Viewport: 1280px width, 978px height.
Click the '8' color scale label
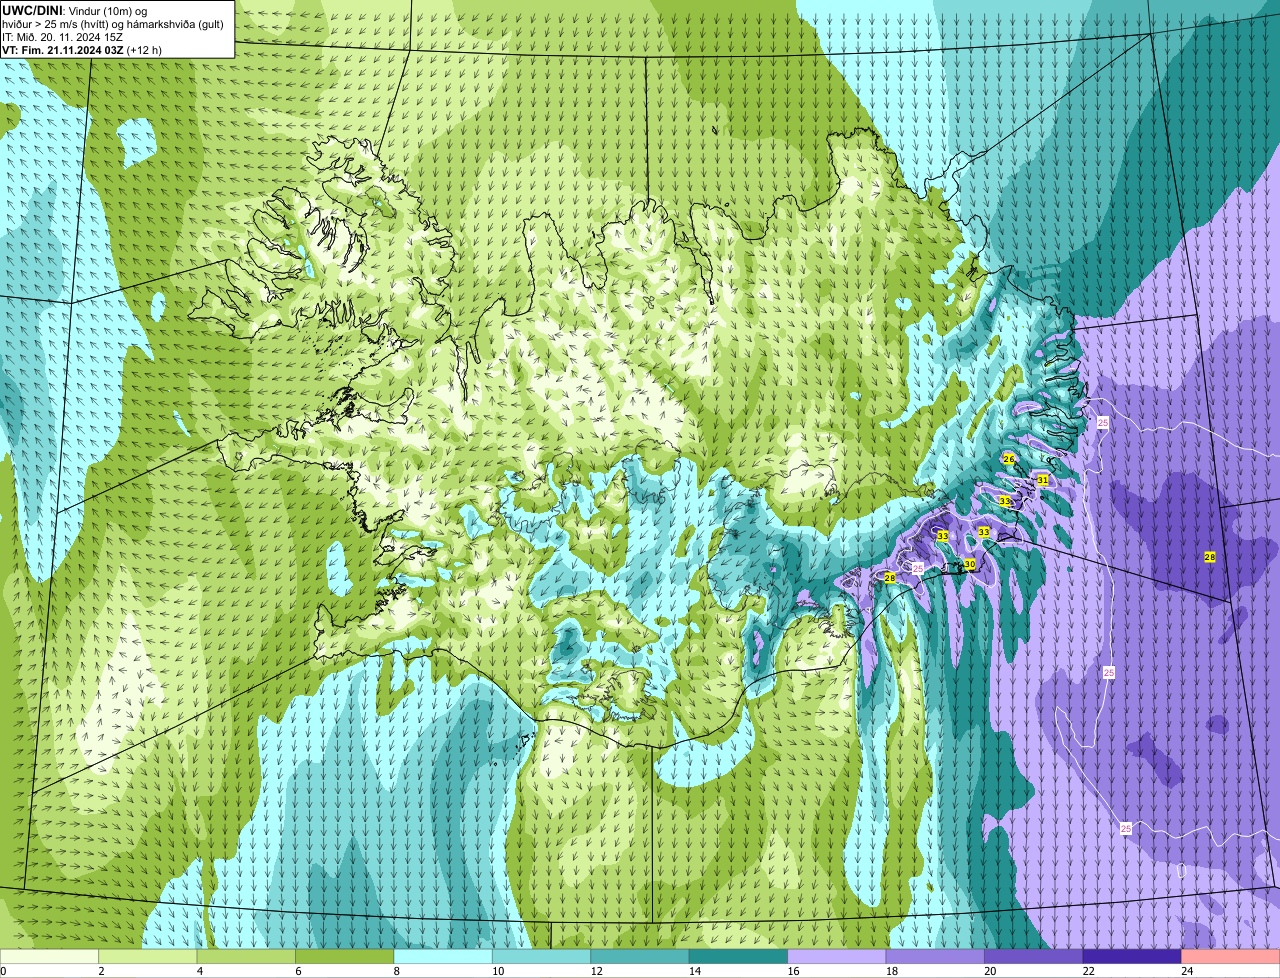click(x=395, y=970)
